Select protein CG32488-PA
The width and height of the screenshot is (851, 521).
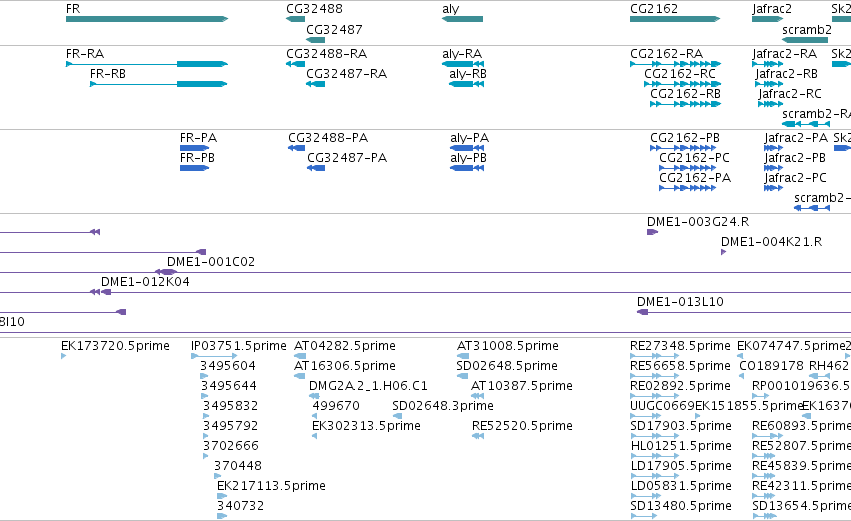(328, 138)
